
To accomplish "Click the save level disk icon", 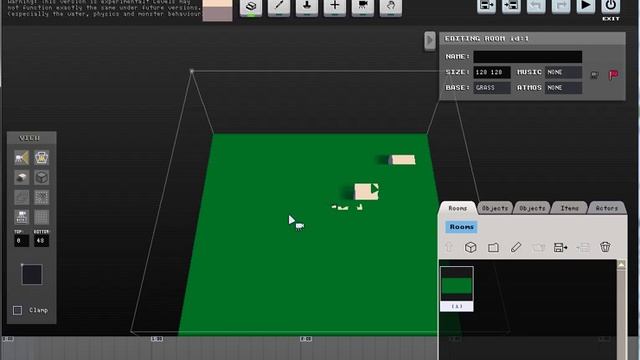I will click(486, 6).
